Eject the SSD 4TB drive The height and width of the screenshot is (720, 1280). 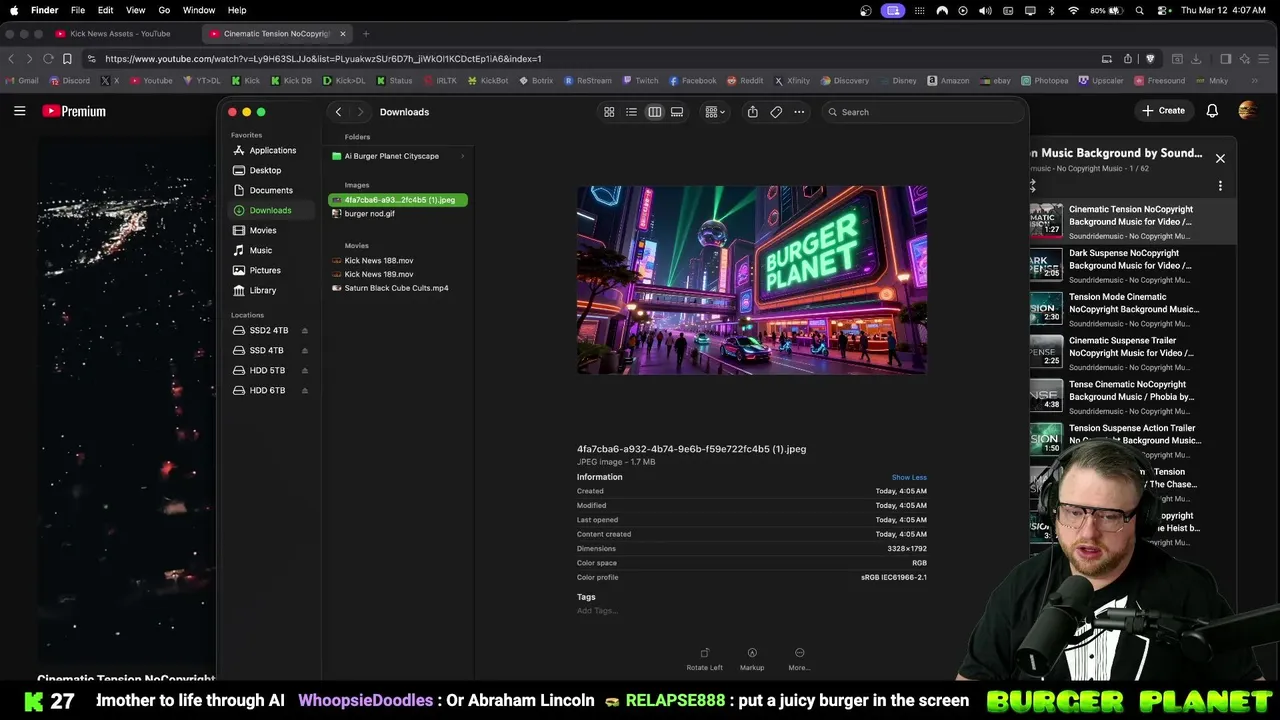305,350
